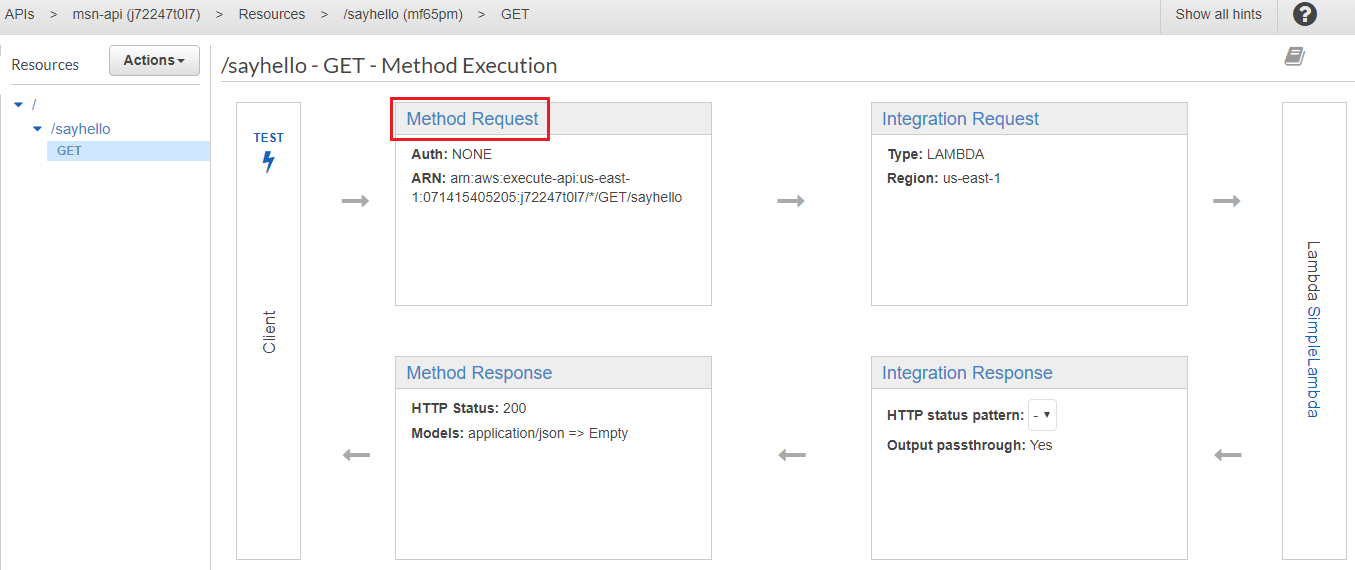Select the /sayhello resource in tree
This screenshot has width=1355, height=570.
click(81, 129)
